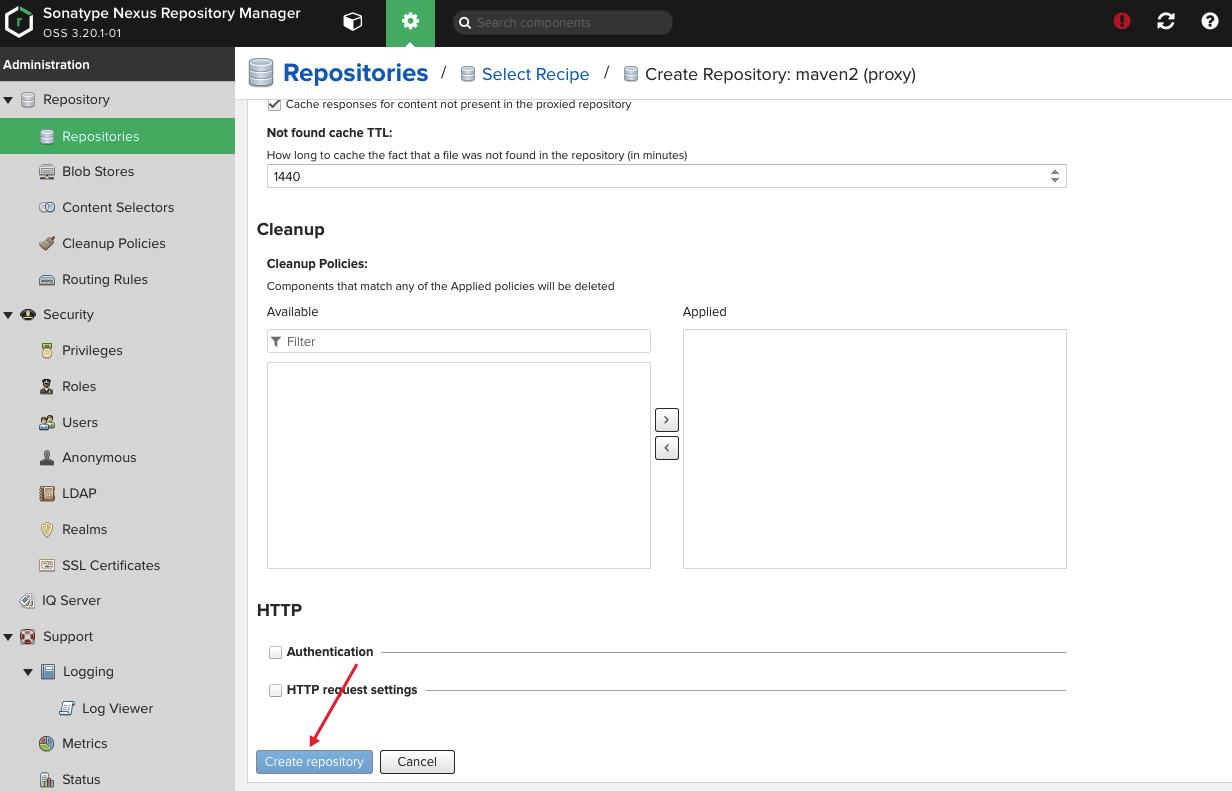Click the SSL Certificates icon

click(x=47, y=566)
